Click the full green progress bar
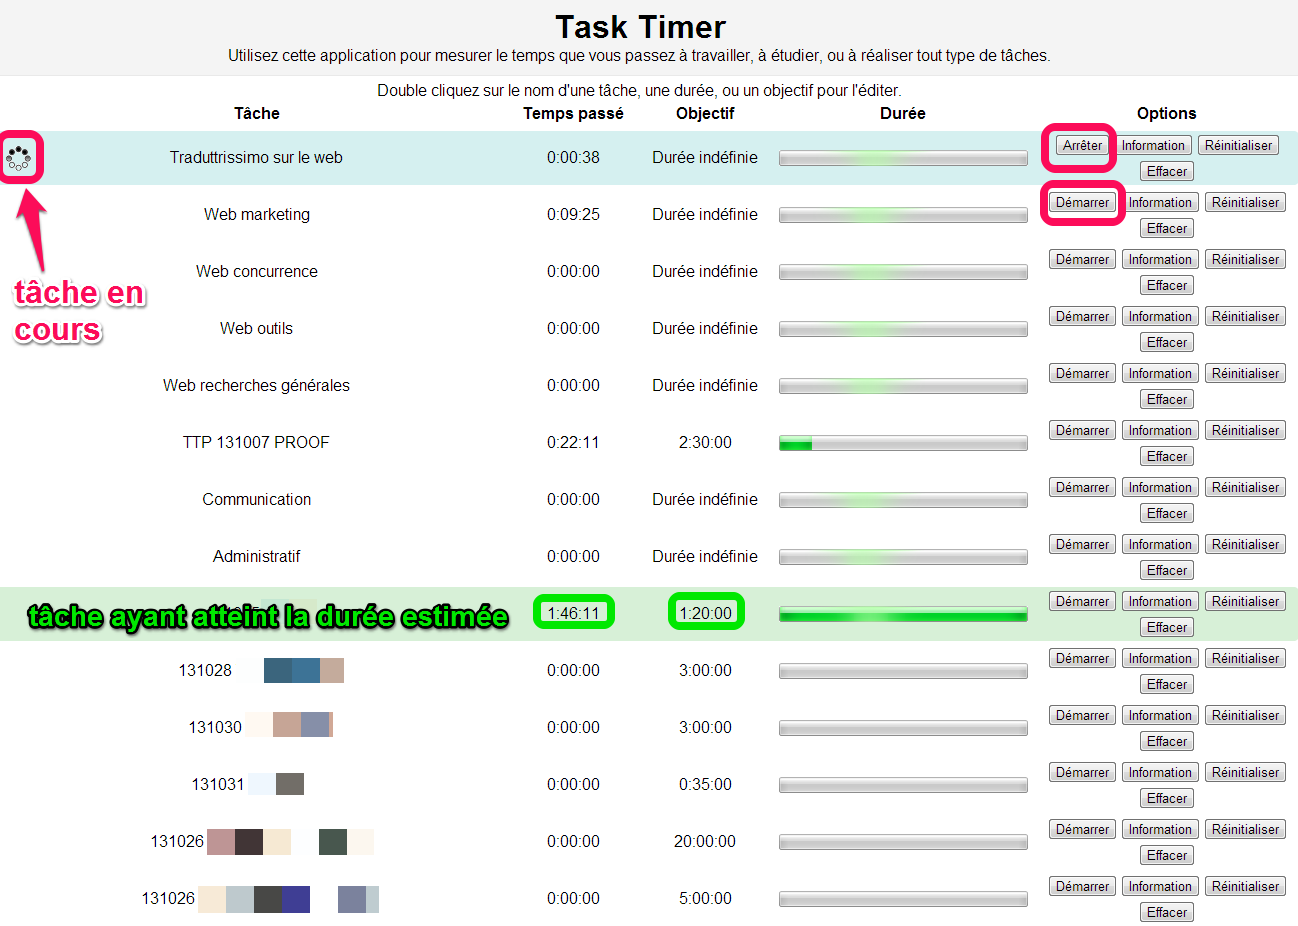The image size is (1298, 926). point(902,614)
